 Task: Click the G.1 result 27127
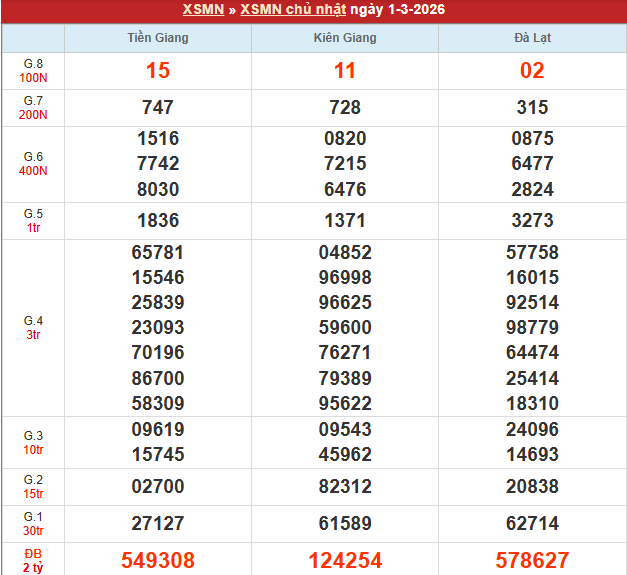pyautogui.click(x=158, y=523)
